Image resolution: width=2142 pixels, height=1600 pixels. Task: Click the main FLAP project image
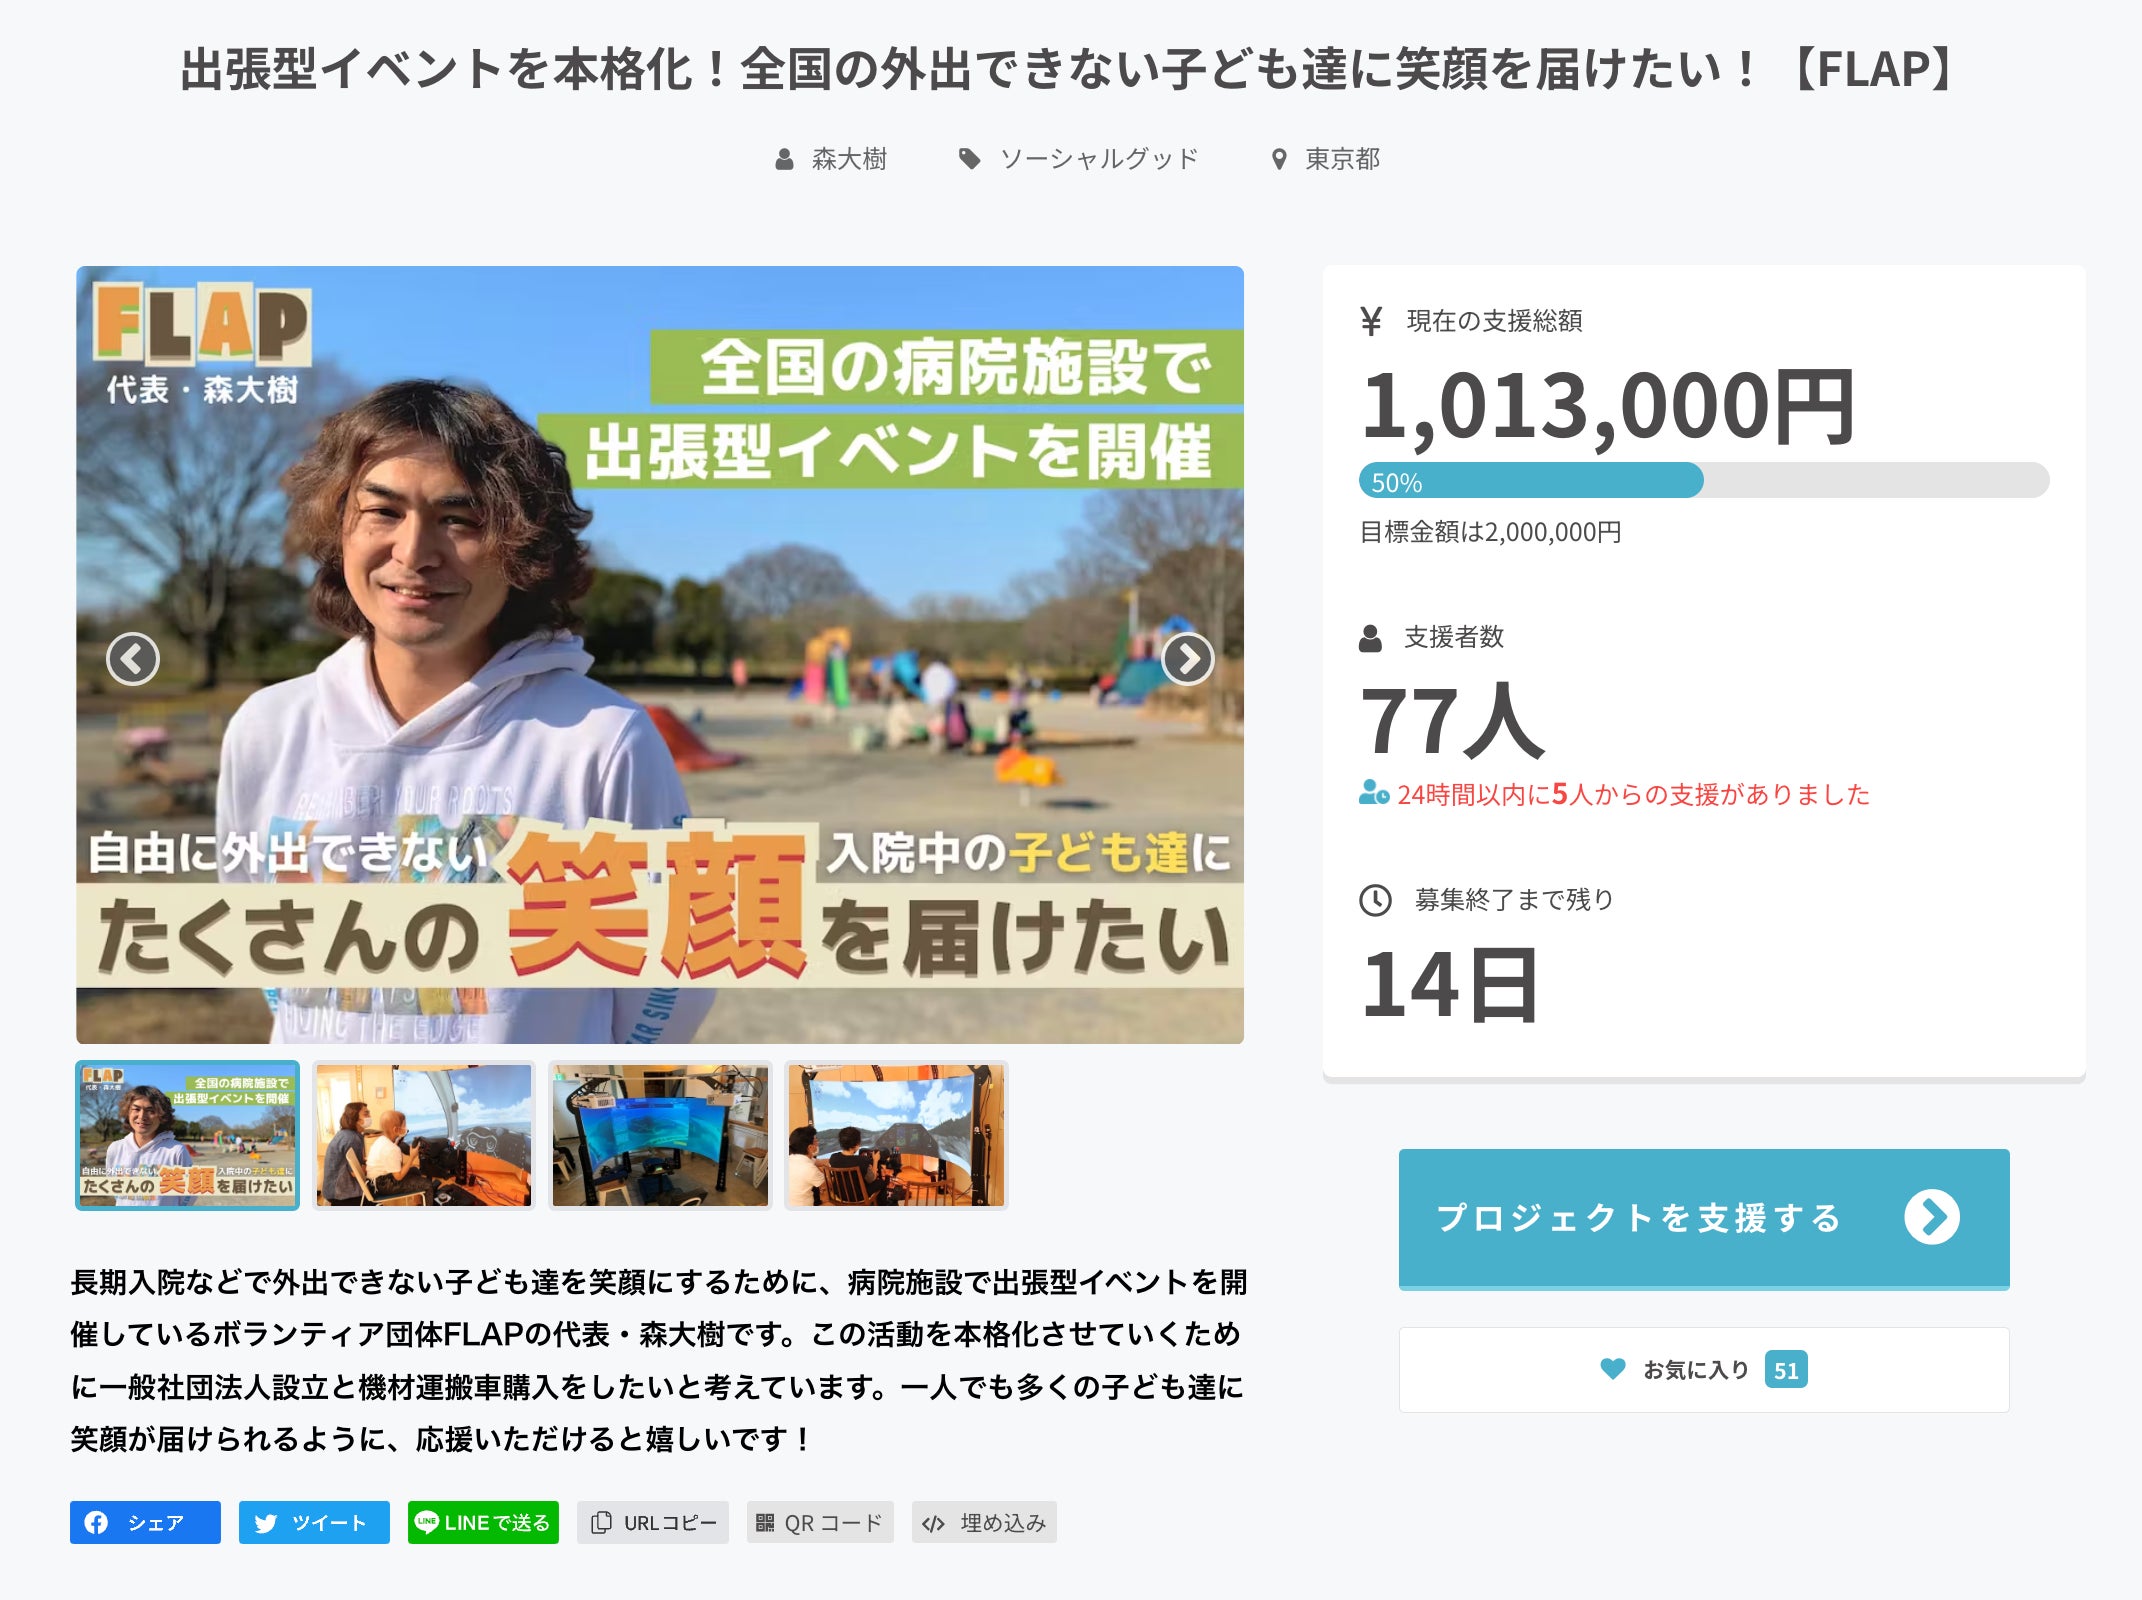point(660,655)
